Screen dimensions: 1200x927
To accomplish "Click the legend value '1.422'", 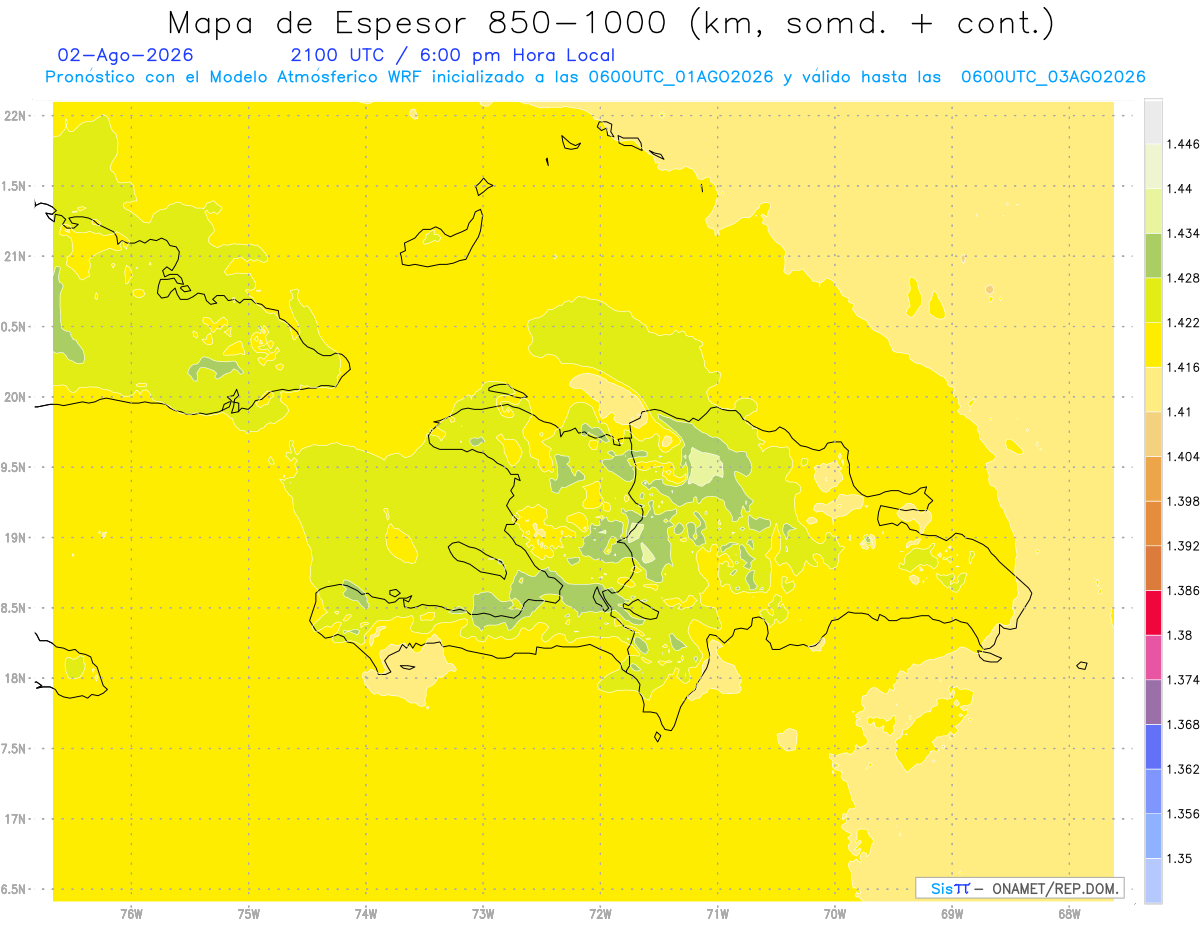I will point(1183,323).
